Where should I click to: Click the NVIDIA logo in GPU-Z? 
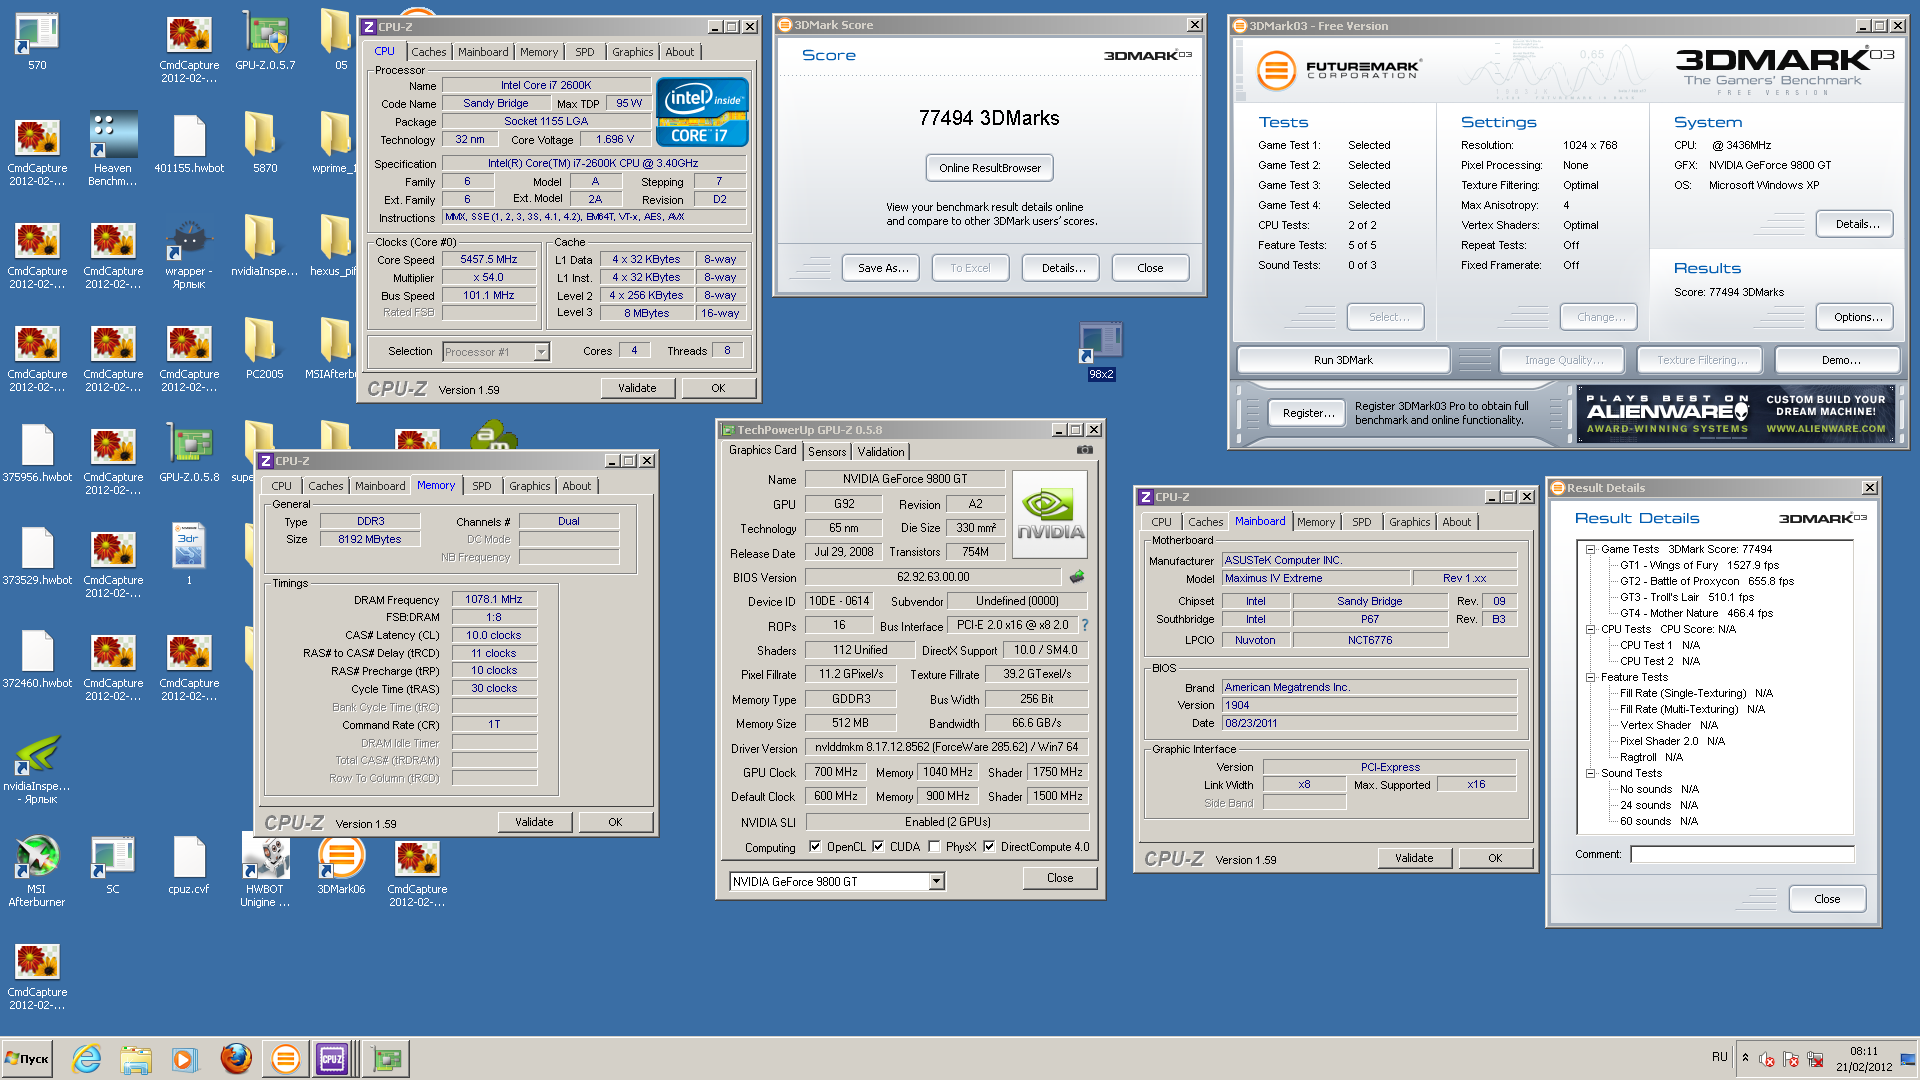[x=1050, y=512]
